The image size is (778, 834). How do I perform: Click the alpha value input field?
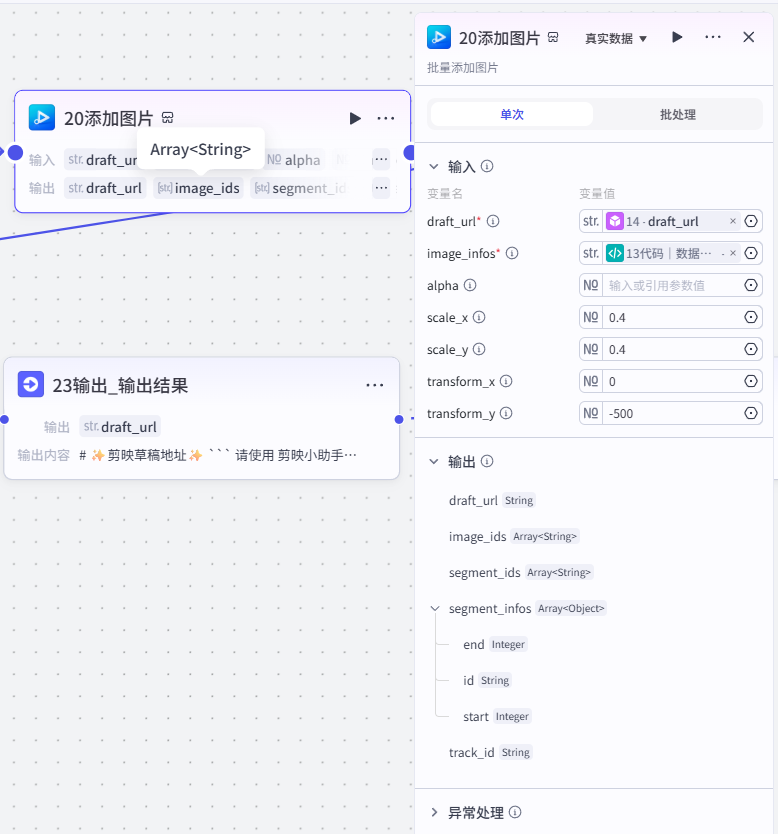[x=672, y=286]
